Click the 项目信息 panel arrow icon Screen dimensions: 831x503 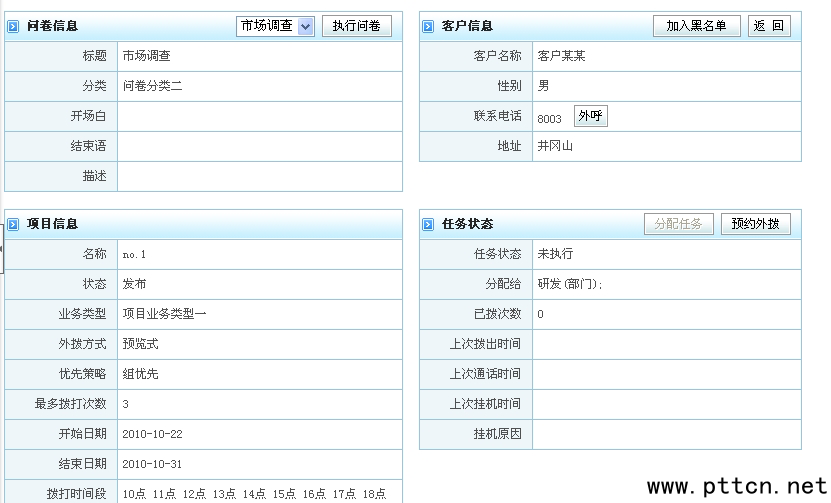click(x=13, y=224)
